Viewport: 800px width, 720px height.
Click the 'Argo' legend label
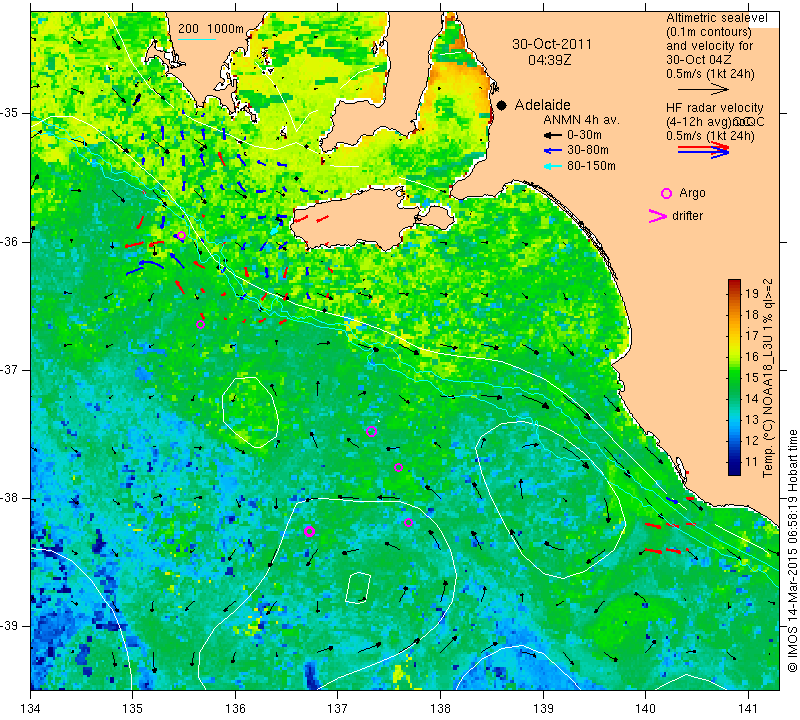[x=692, y=193]
